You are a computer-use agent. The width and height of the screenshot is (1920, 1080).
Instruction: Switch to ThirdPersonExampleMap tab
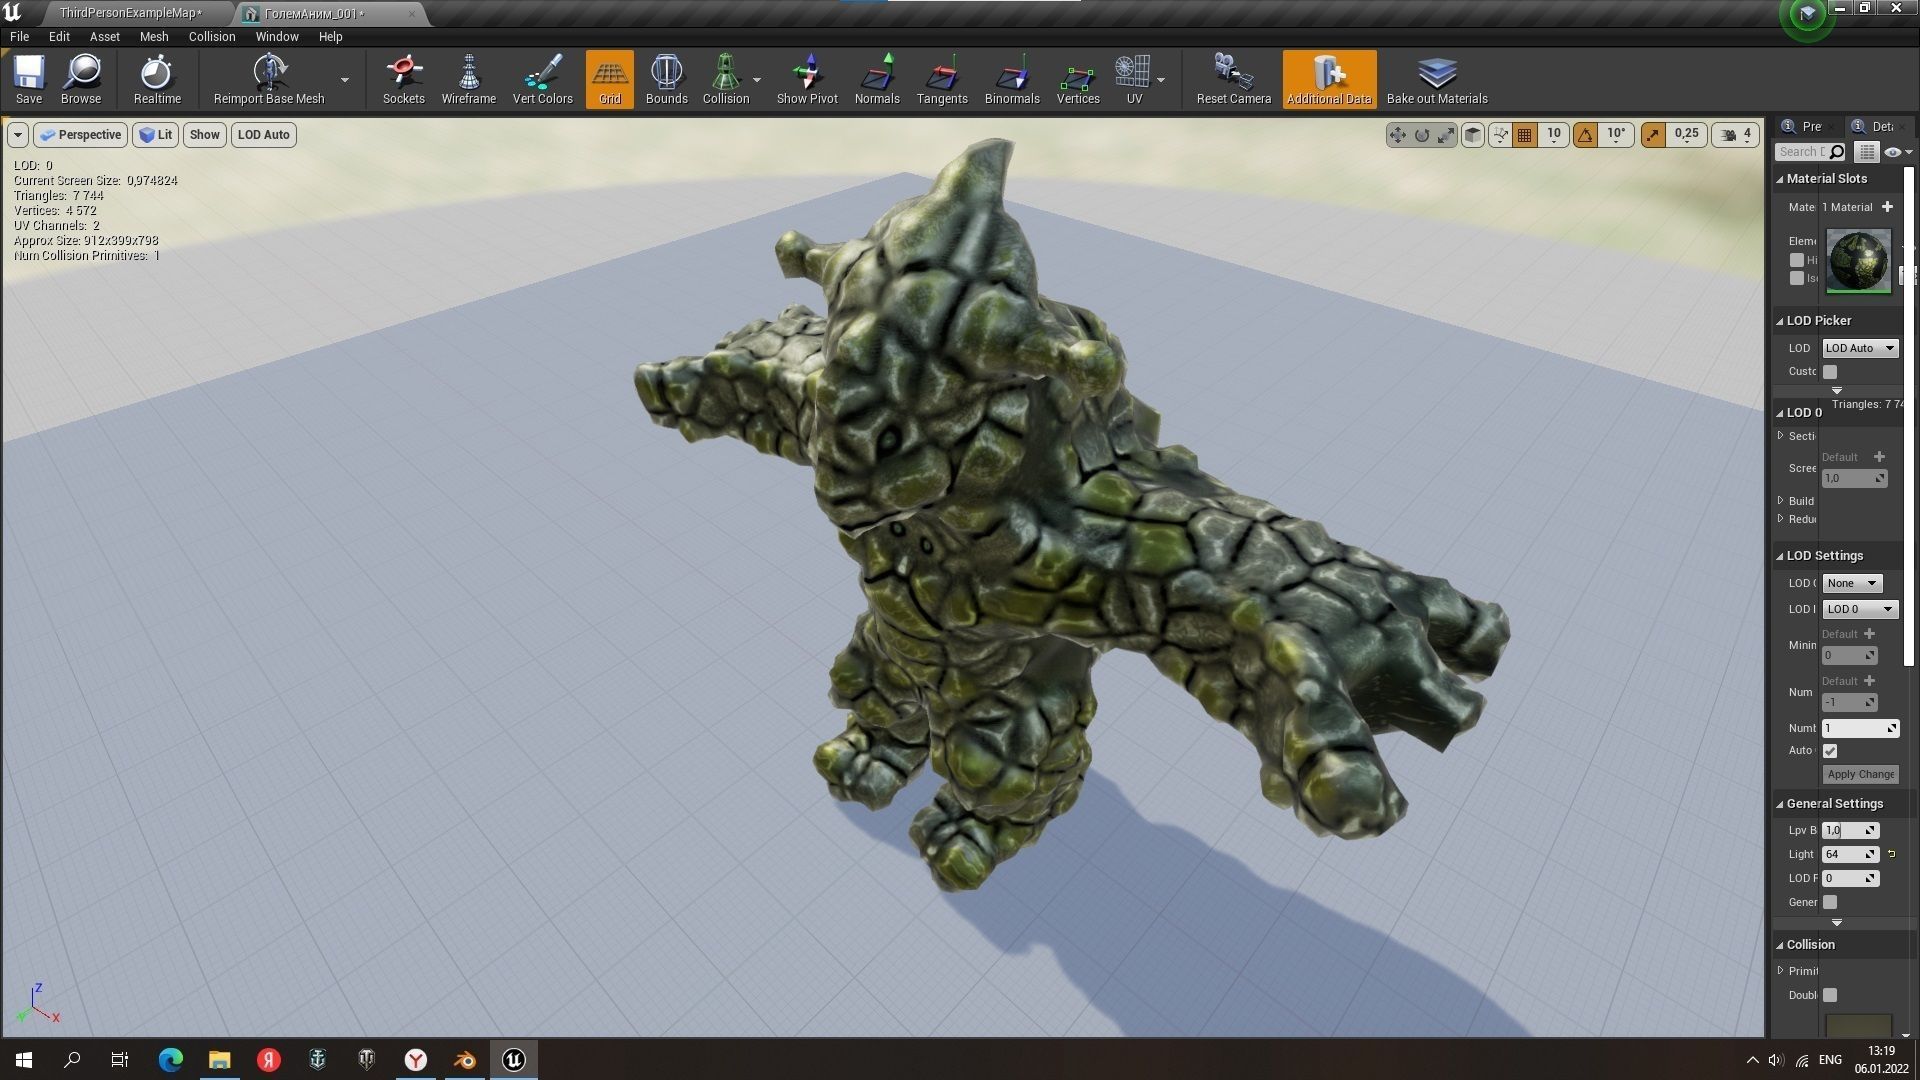[131, 13]
